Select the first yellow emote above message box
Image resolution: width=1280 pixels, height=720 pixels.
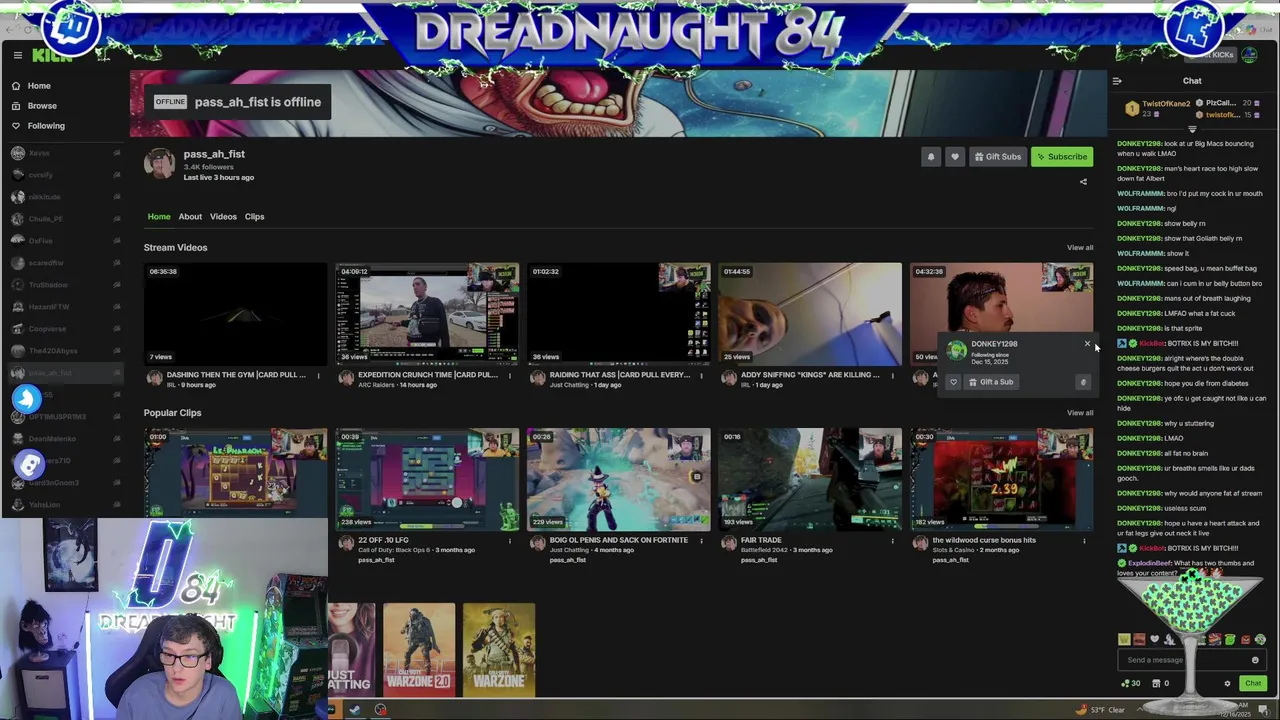[1124, 640]
